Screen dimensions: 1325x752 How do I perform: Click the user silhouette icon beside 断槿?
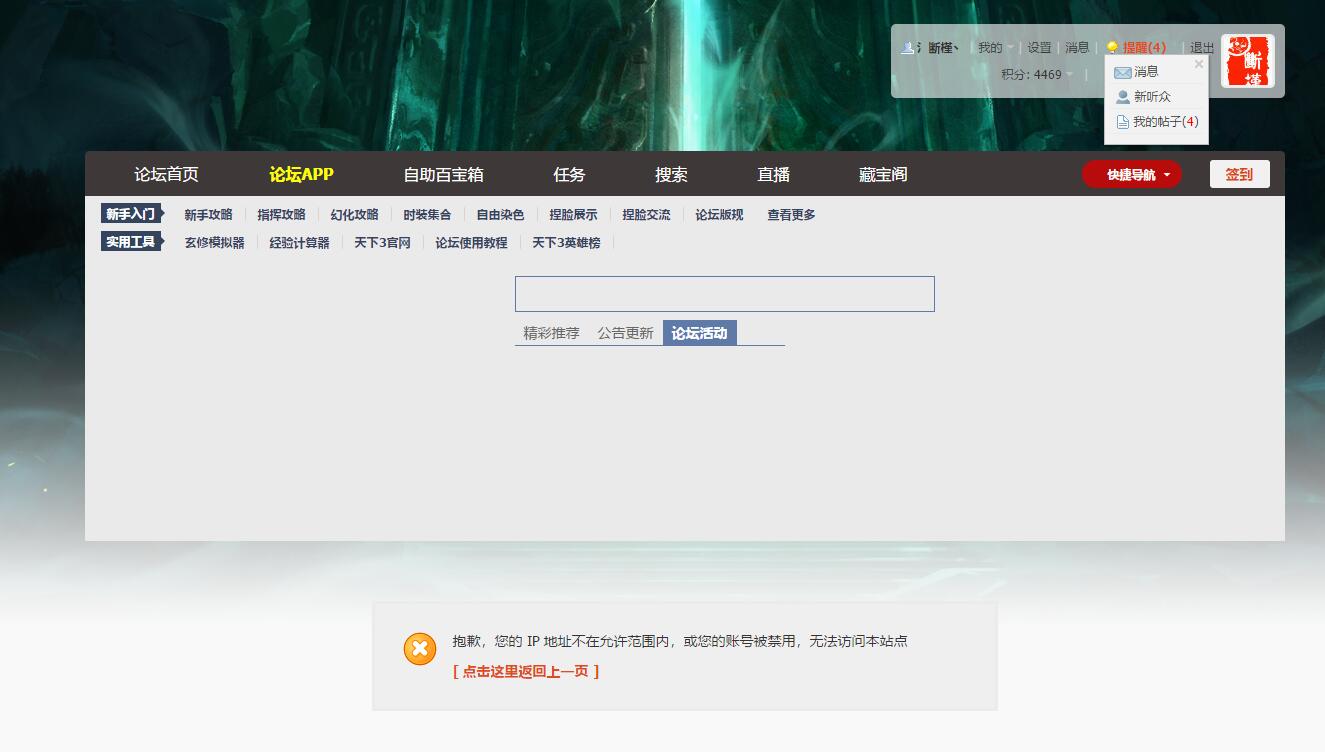tap(908, 47)
